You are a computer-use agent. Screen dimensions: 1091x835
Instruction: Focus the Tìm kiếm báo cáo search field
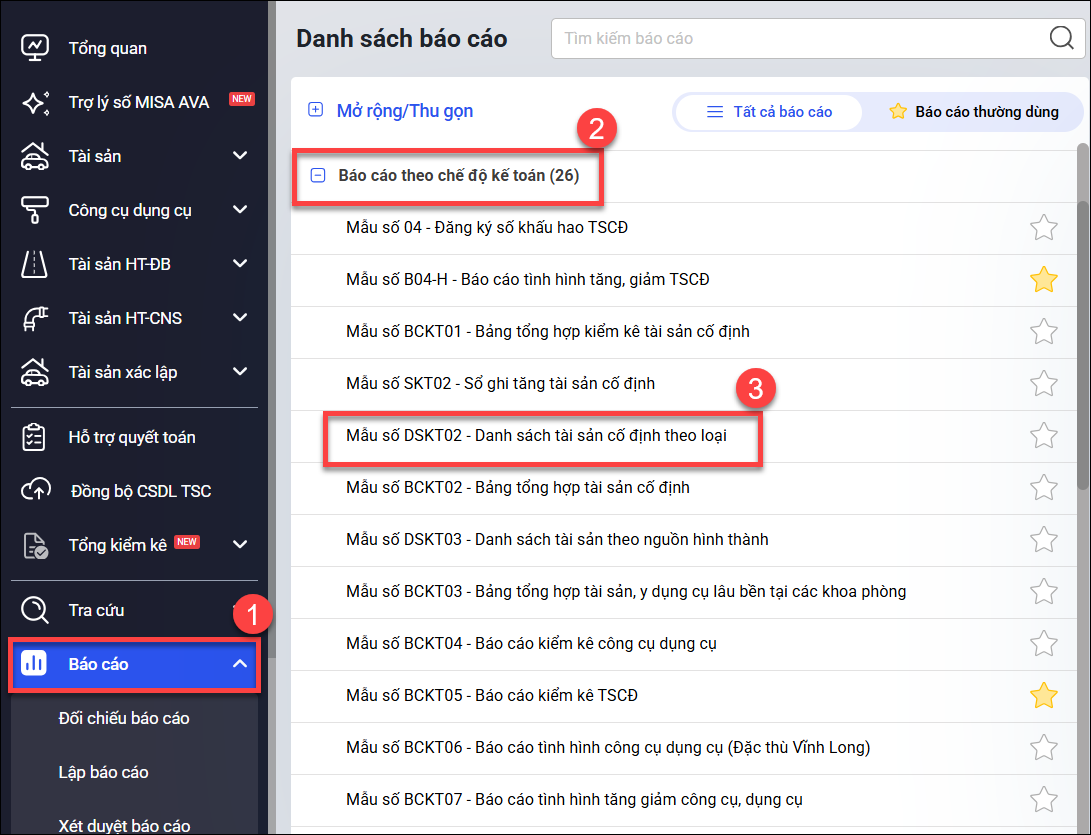pyautogui.click(x=800, y=39)
